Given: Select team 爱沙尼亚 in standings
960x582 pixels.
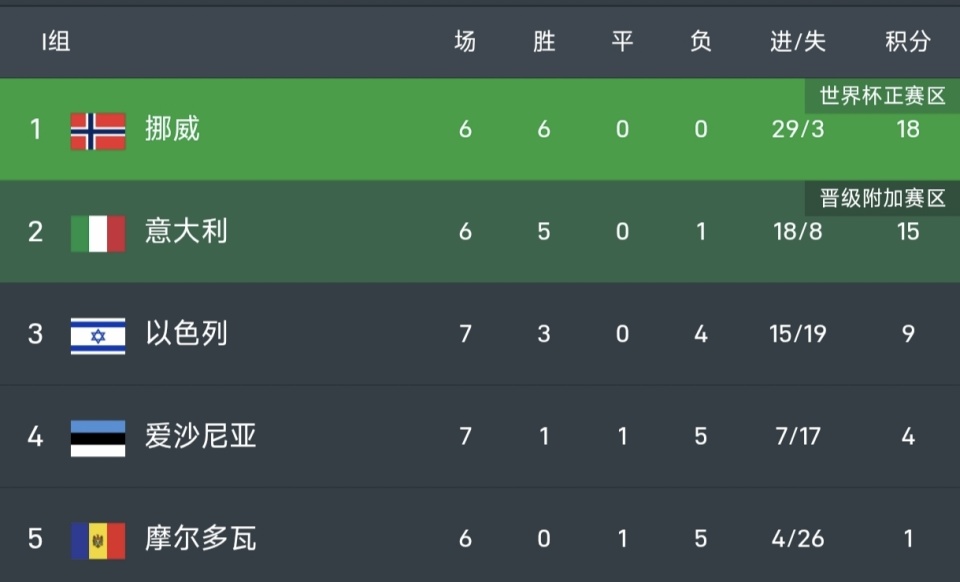Looking at the screenshot, I should coord(200,437).
